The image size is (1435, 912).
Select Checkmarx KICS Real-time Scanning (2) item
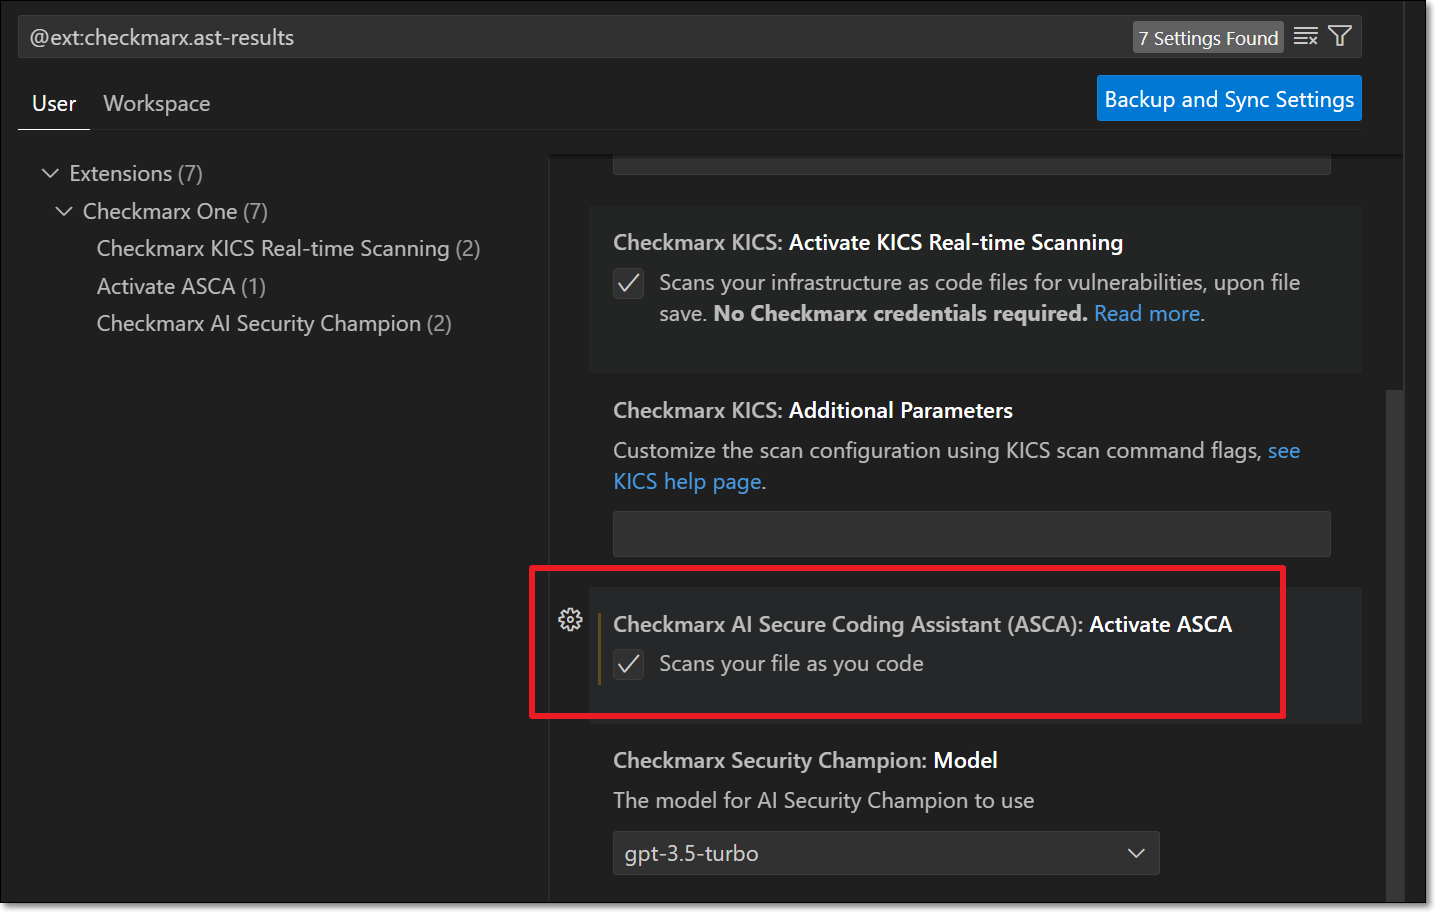click(x=288, y=249)
